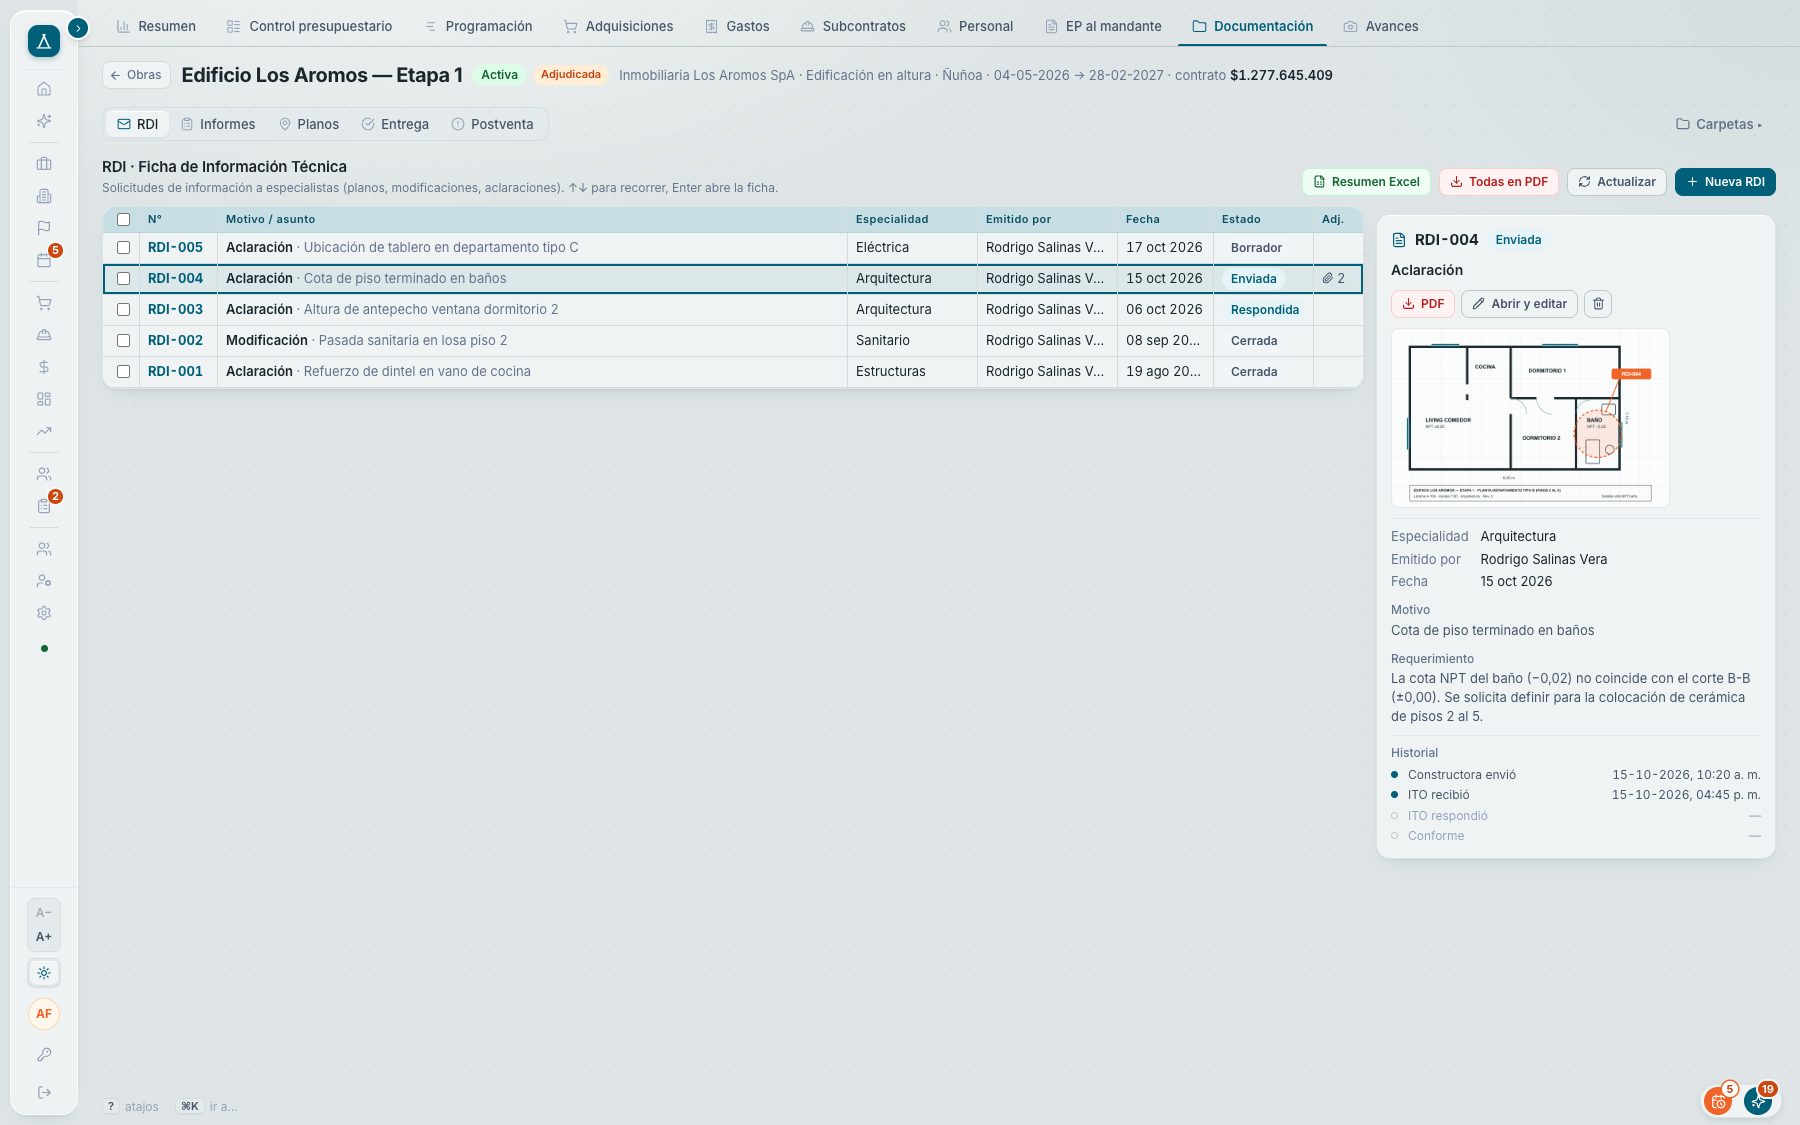Click the Nueva RDI button

click(x=1725, y=182)
